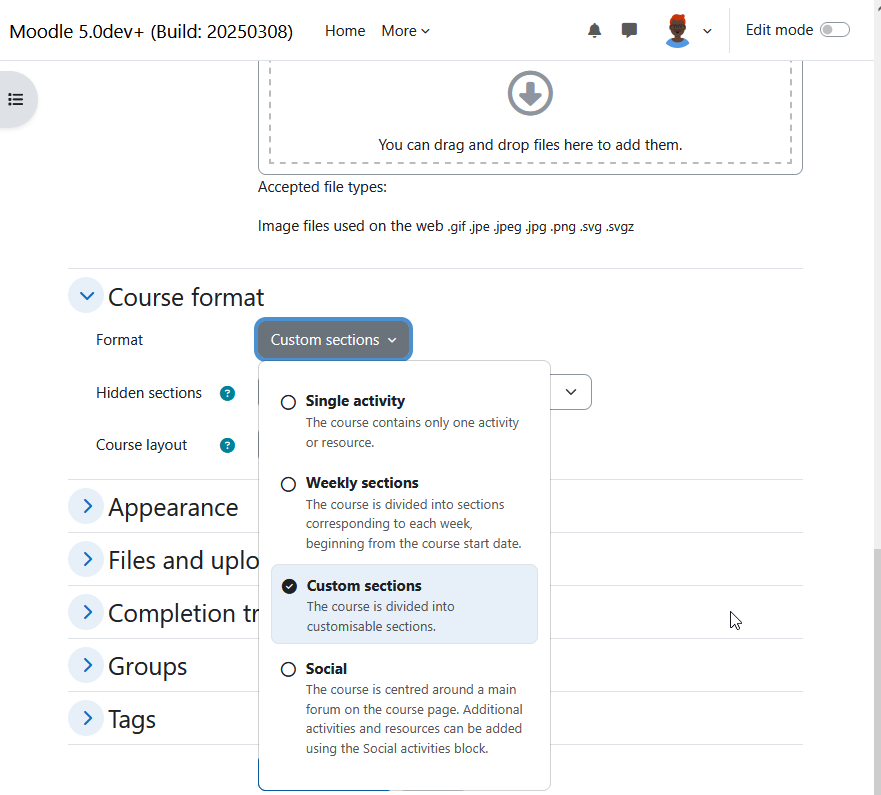Click the user avatar picture
The height and width of the screenshot is (795, 881).
click(677, 30)
